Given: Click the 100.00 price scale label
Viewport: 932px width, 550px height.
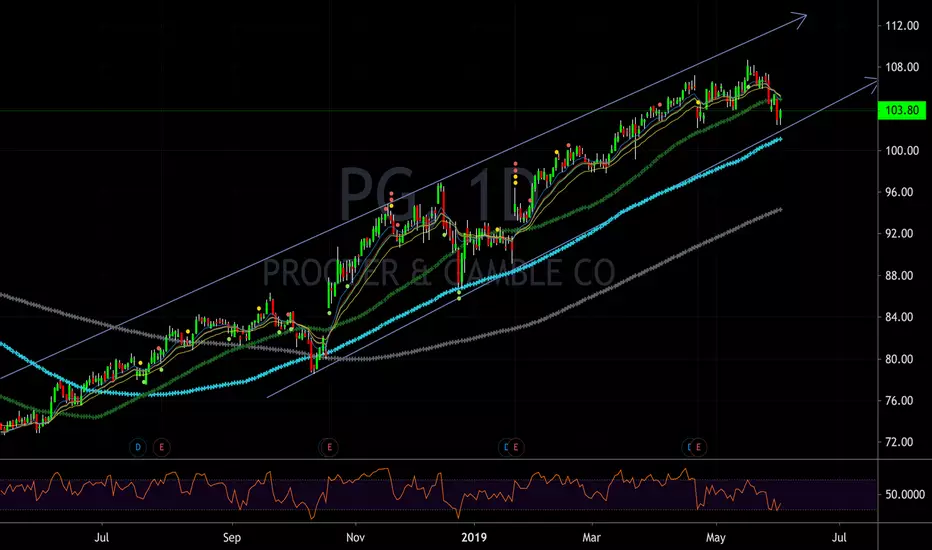Looking at the screenshot, I should coord(902,150).
